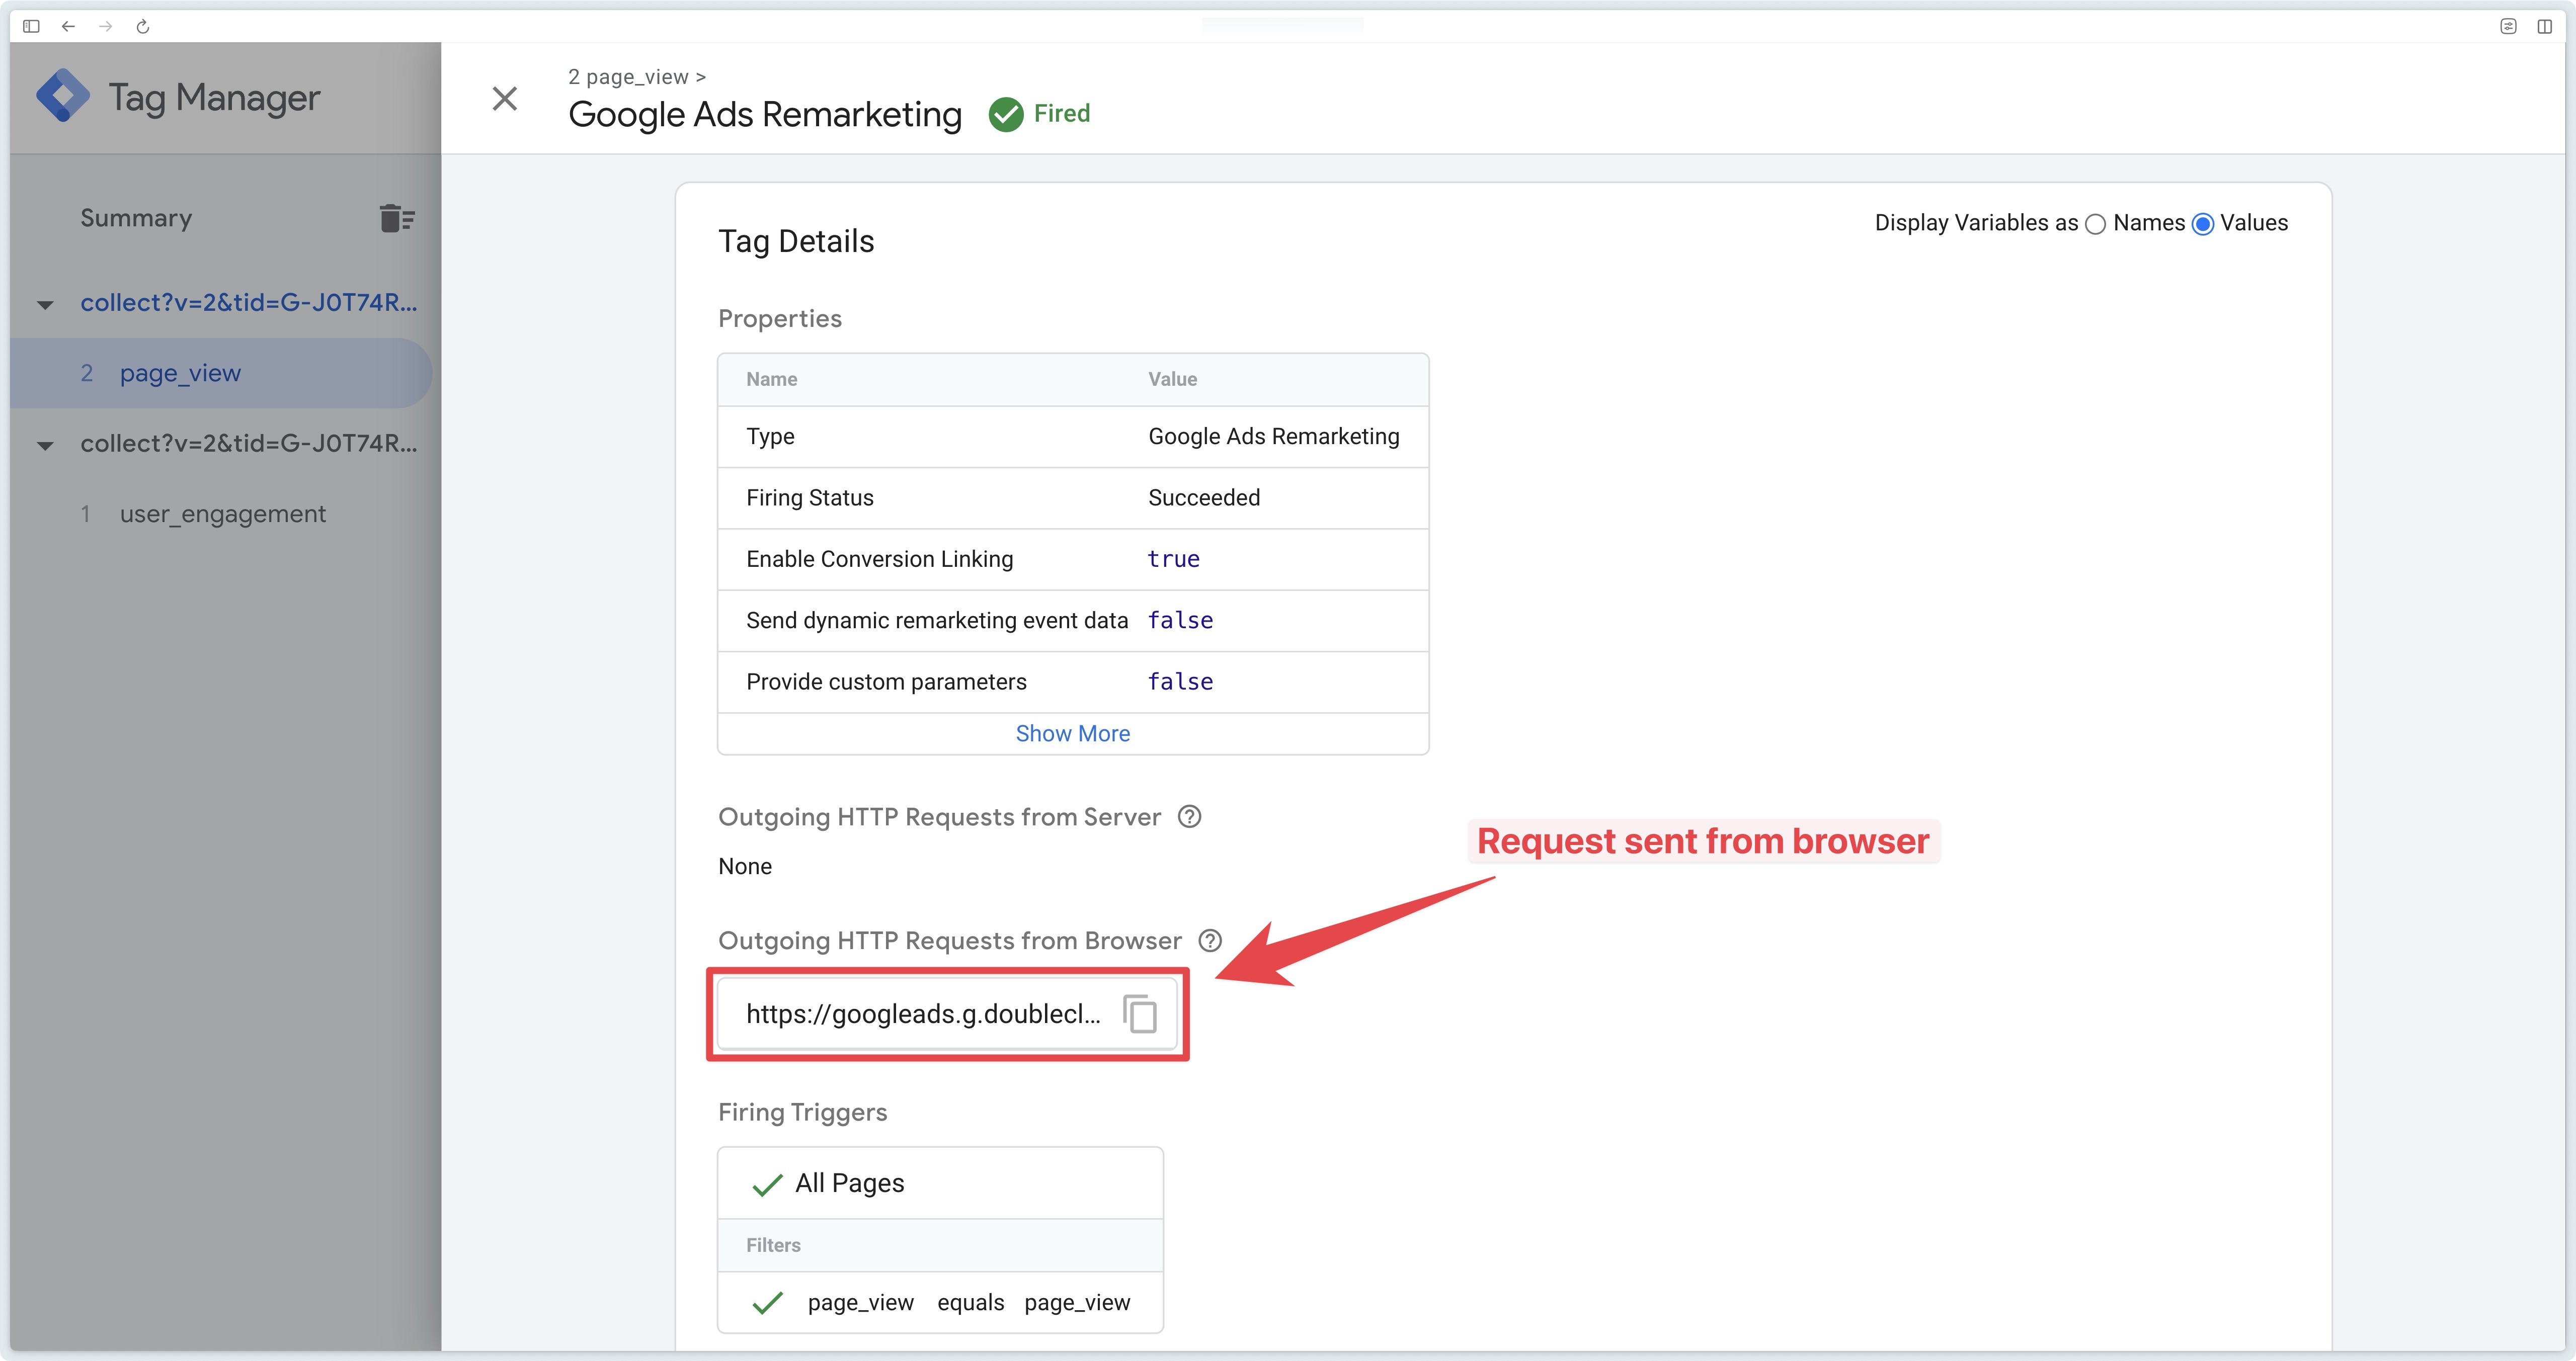Click the browser forward arrow
This screenshot has height=1361, width=2576.
[105, 26]
